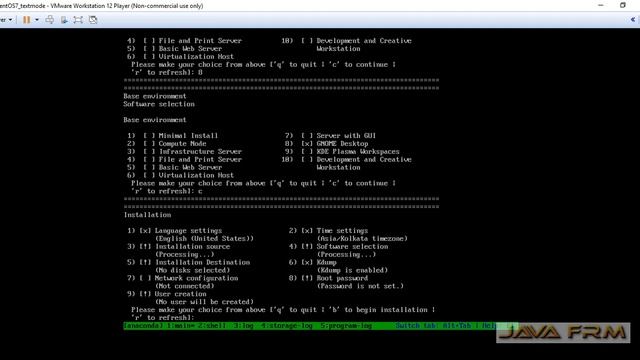Toggle the Server with GUI checkbox
Viewport: 640px width, 360px height.
(307, 136)
